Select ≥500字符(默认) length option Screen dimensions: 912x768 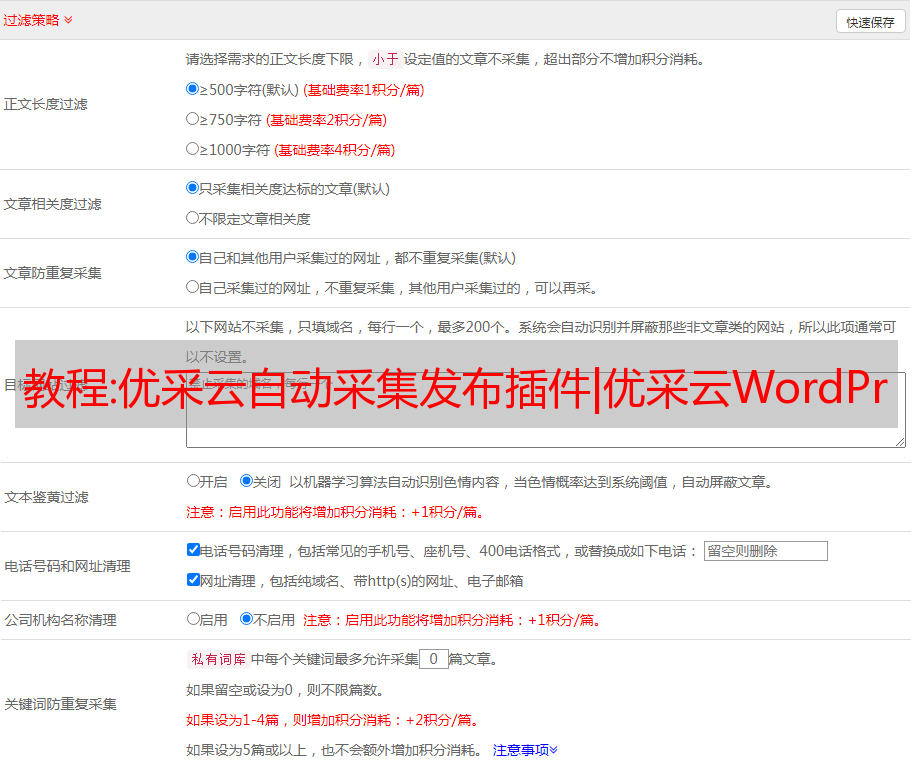tap(193, 89)
